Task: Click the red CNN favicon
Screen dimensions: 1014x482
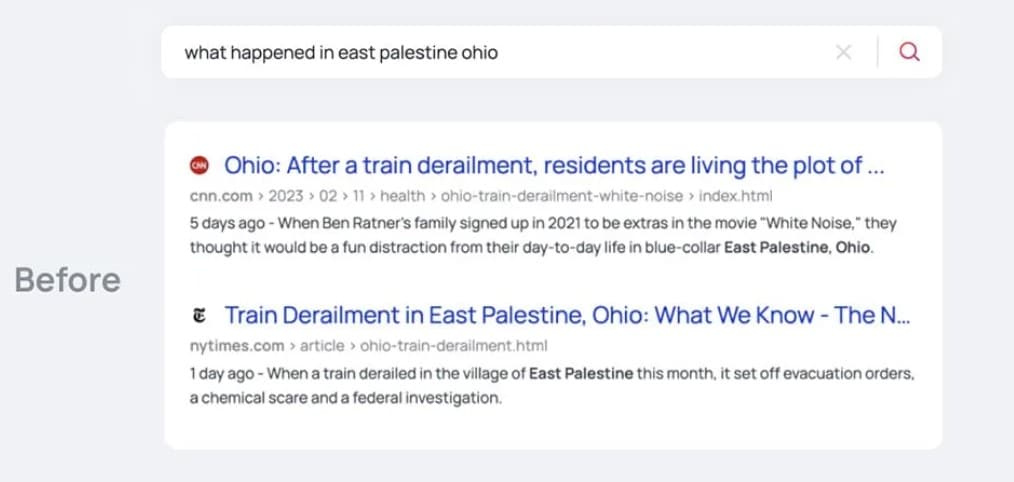Action: [x=199, y=166]
